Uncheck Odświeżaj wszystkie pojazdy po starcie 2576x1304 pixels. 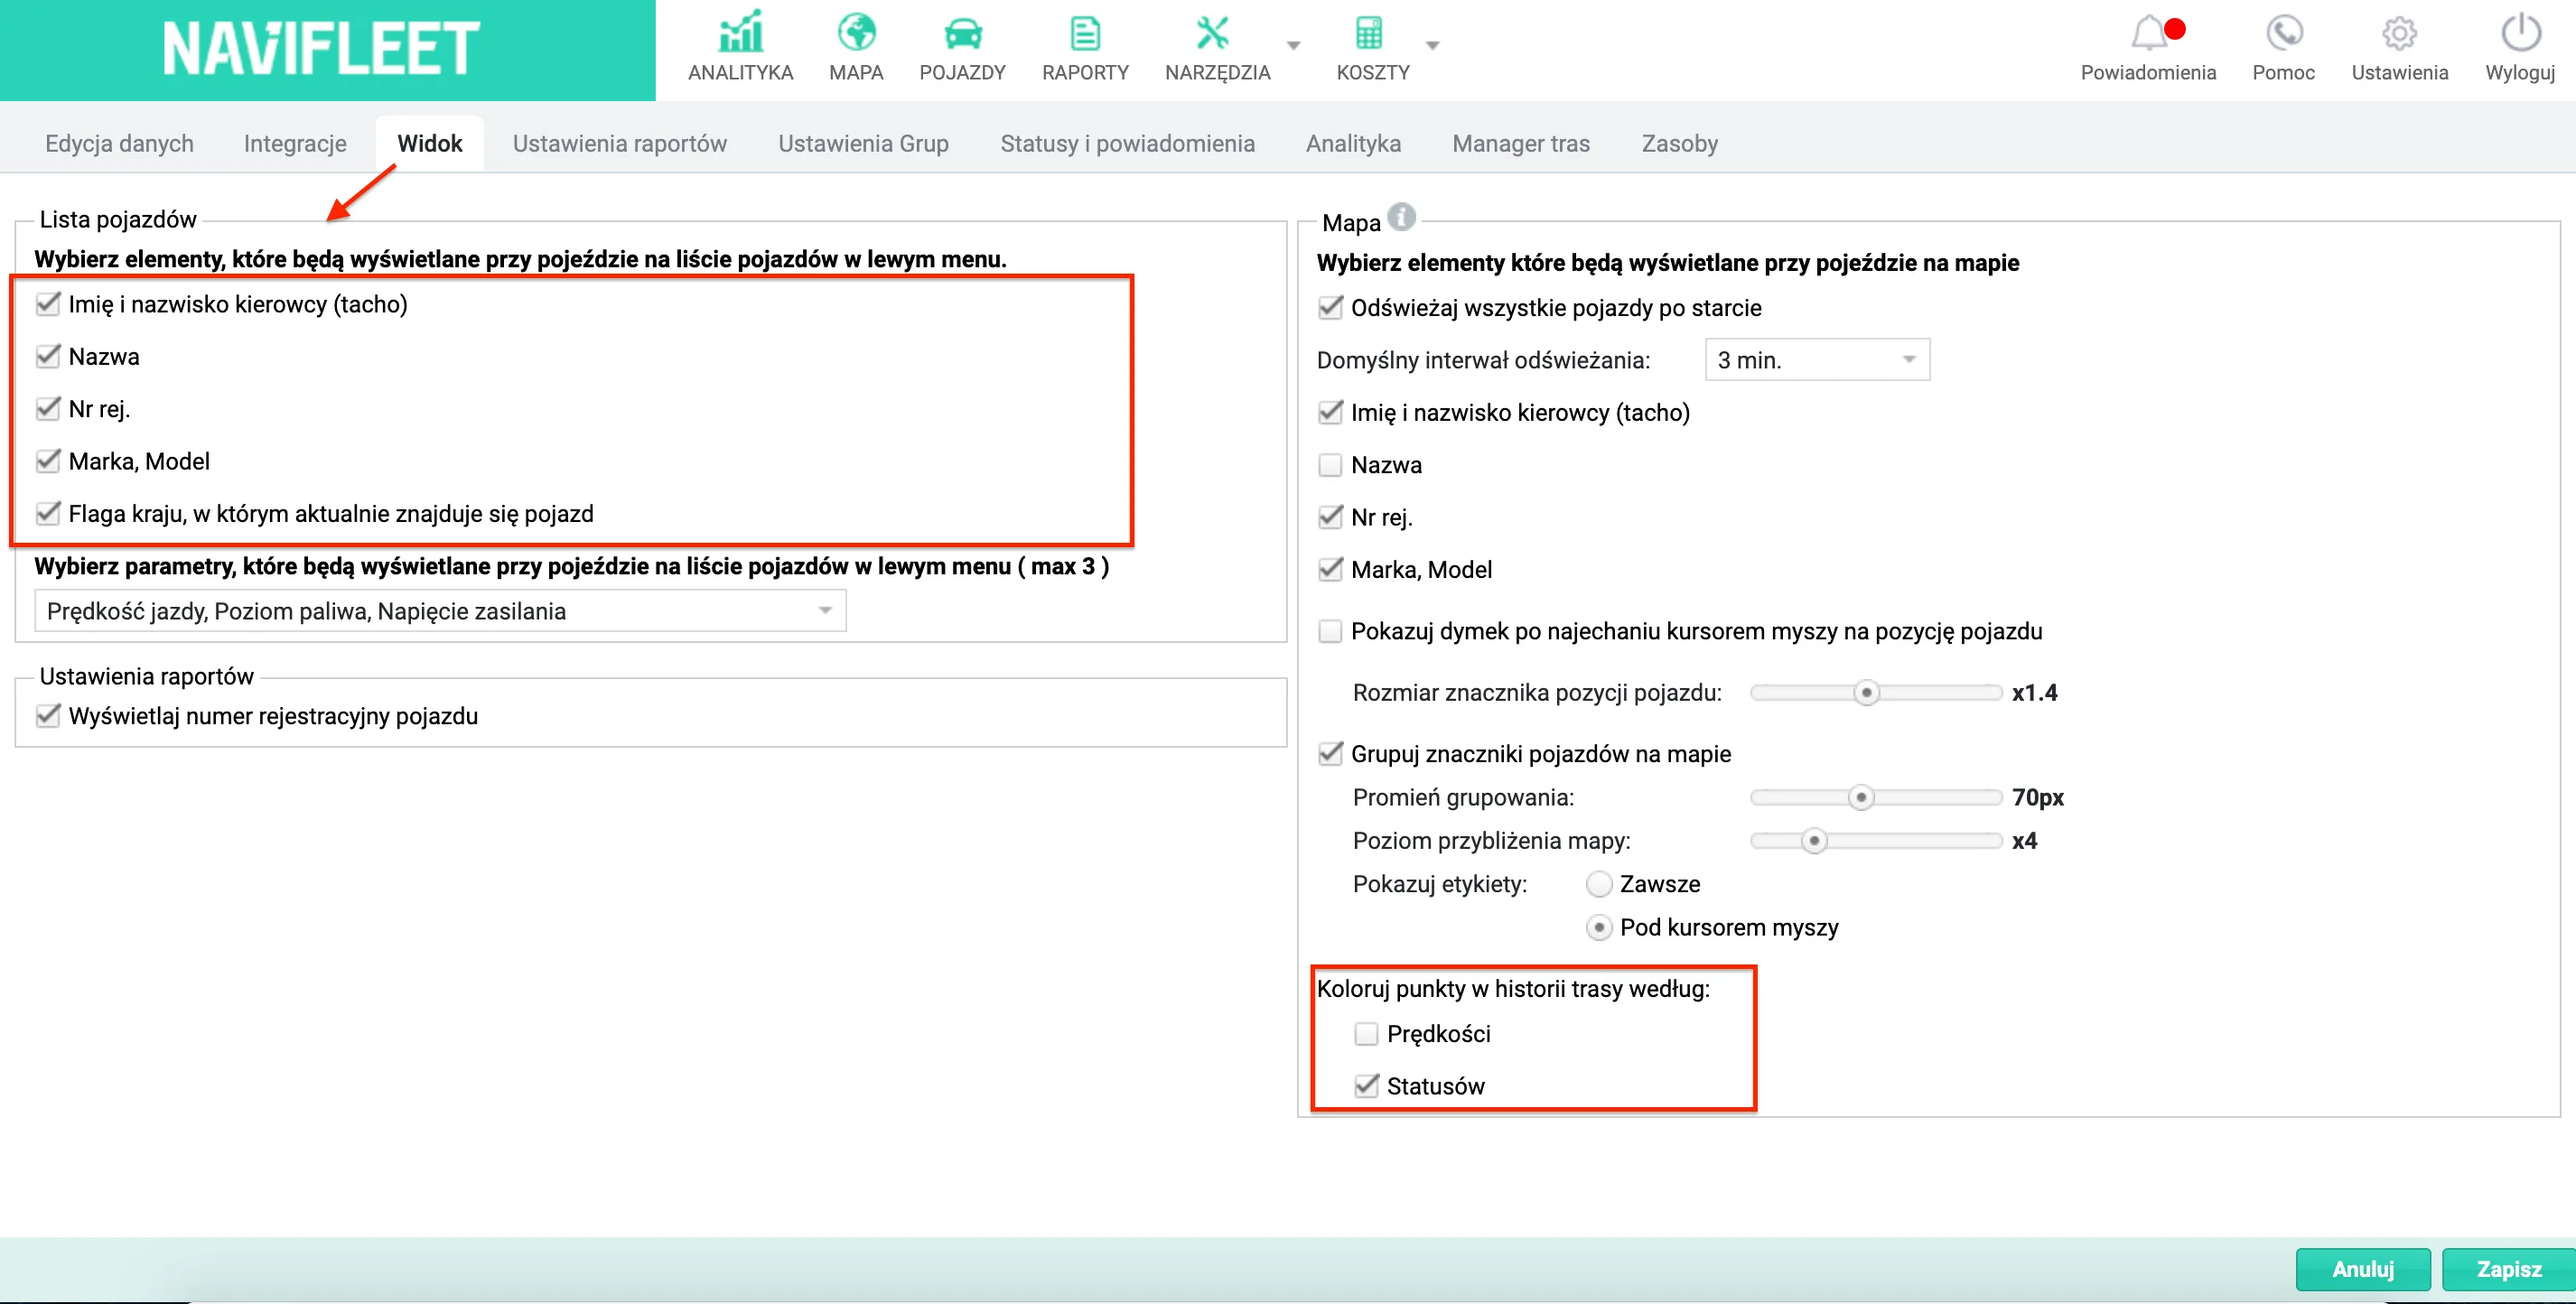coord(1330,308)
